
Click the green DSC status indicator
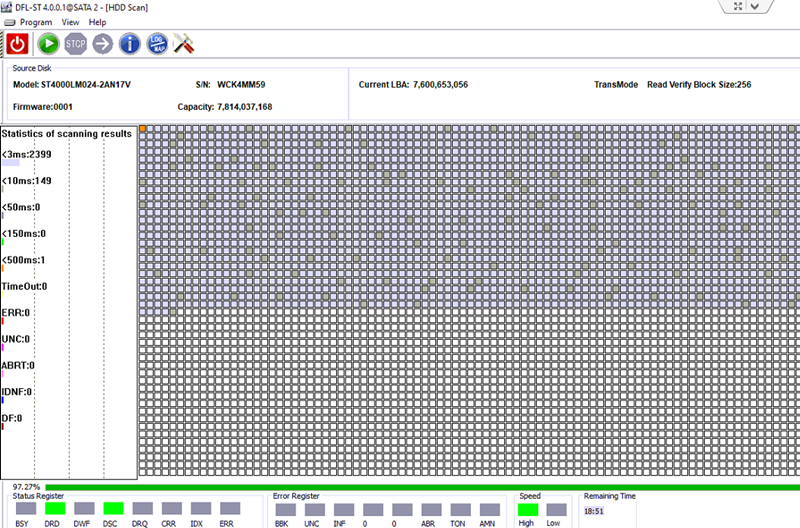coord(113,508)
